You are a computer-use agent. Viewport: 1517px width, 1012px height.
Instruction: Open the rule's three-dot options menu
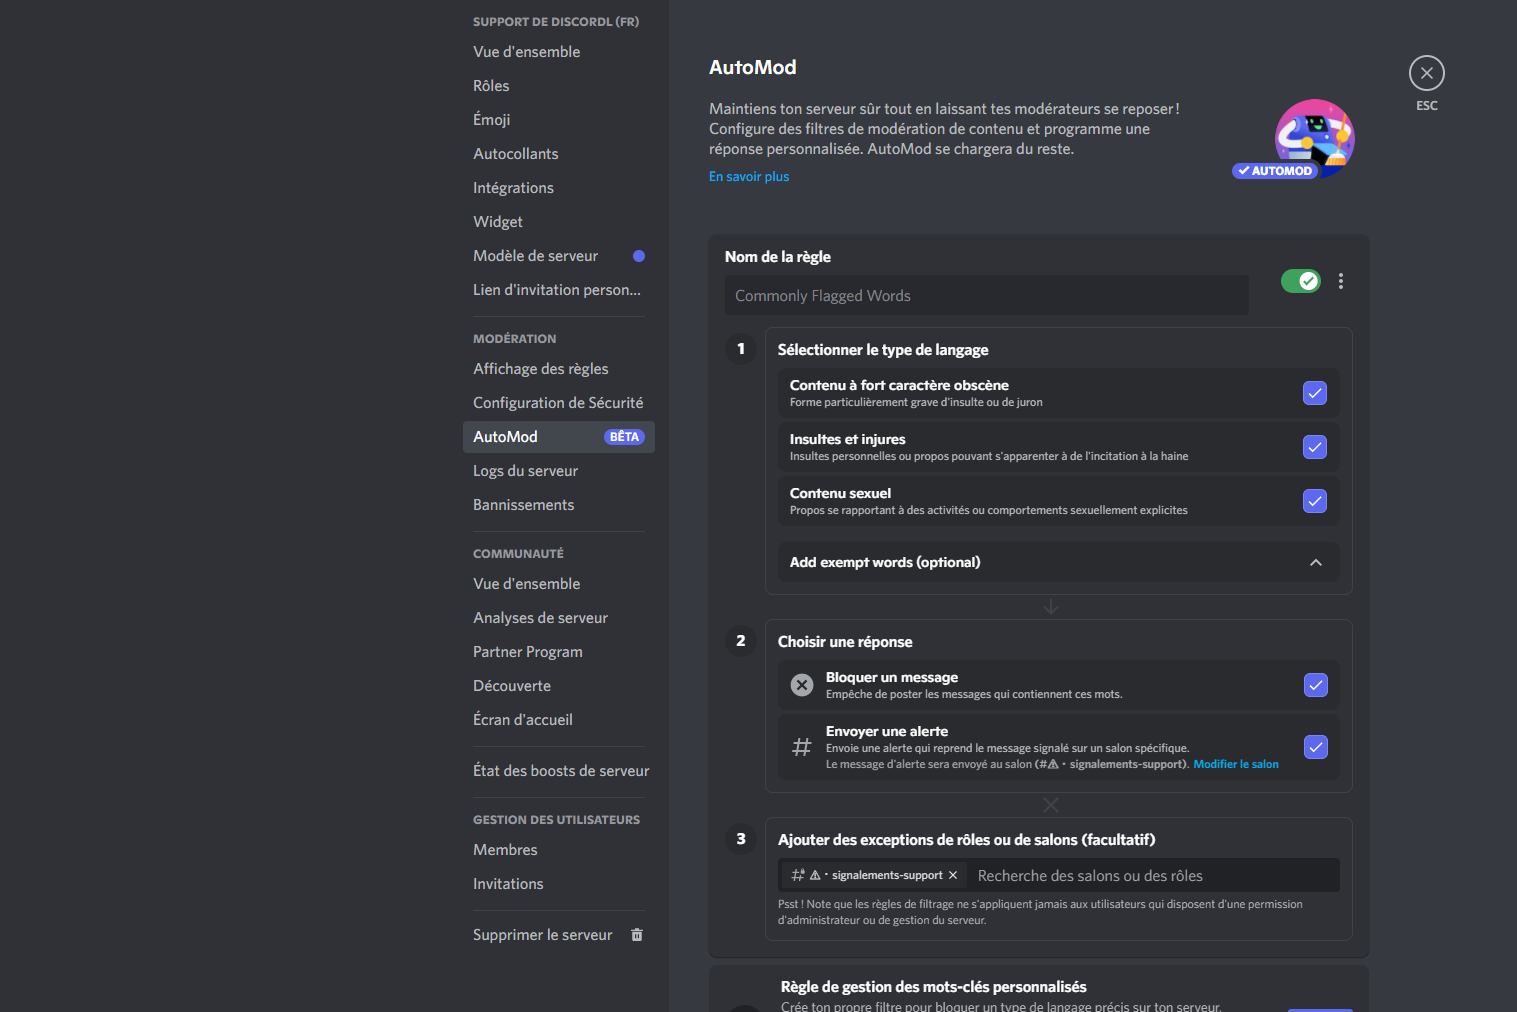click(x=1340, y=281)
